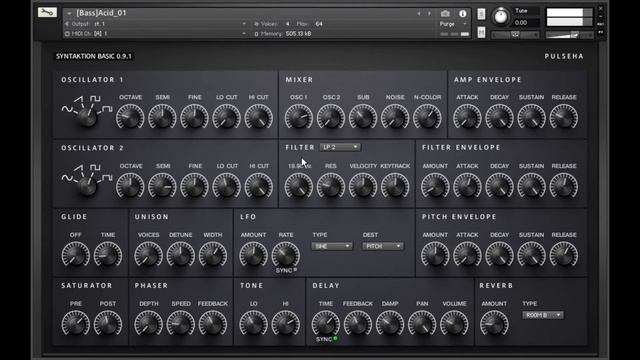Open the snapshot camera icon
Screen dimensions: 640x360
[445, 13]
